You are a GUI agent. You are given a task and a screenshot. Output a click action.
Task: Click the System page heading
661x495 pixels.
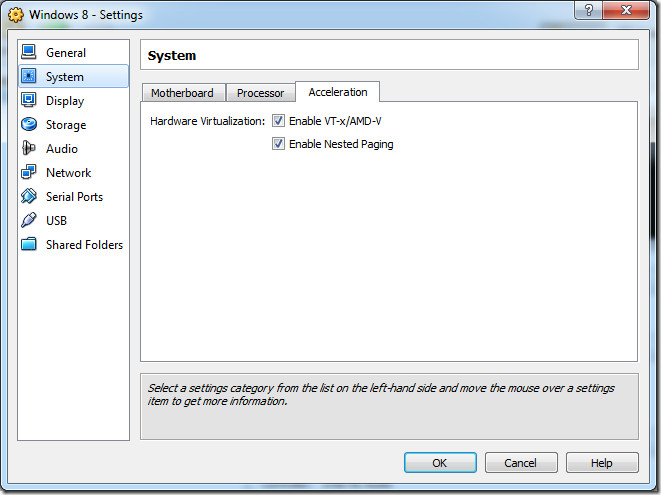click(x=172, y=56)
